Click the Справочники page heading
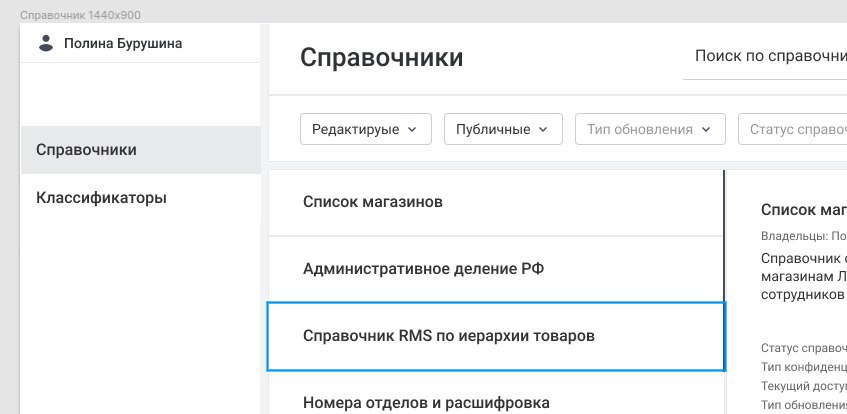 (x=381, y=57)
